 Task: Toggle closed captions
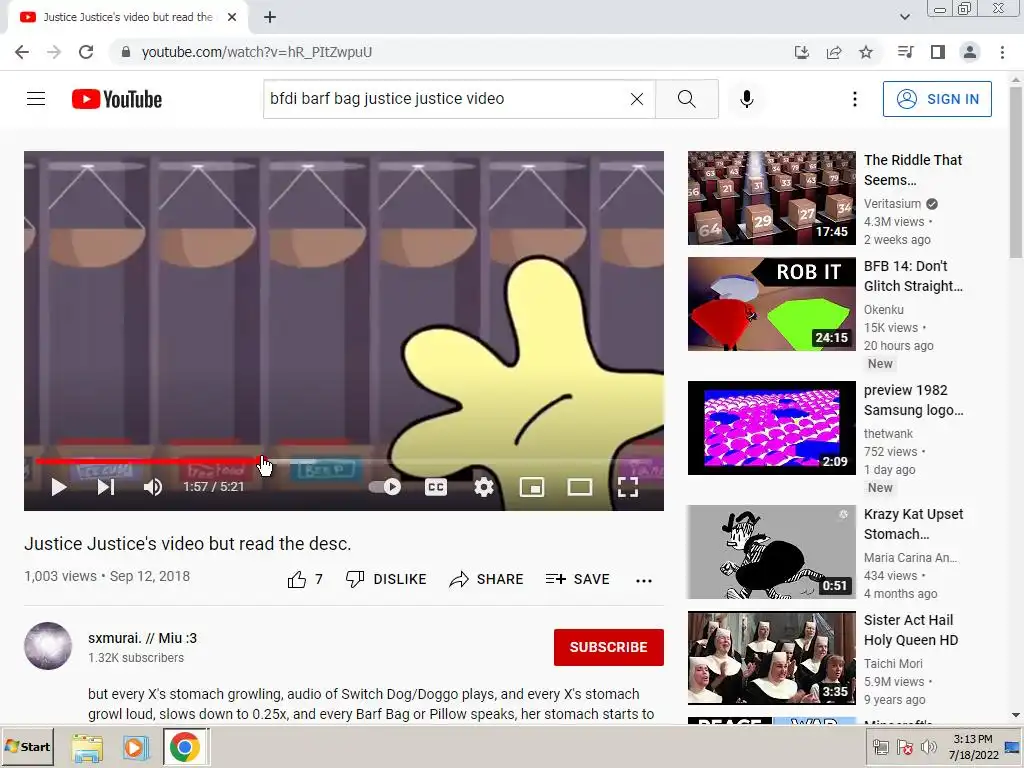(436, 487)
